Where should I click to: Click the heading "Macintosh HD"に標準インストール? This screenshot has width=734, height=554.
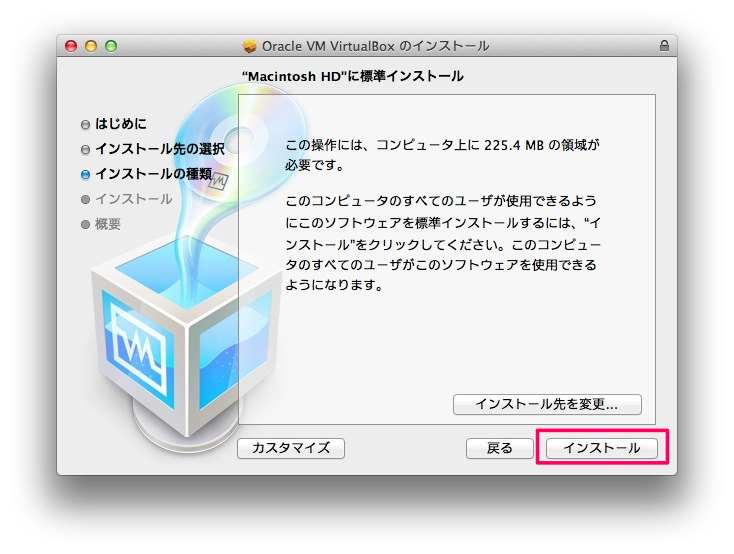(352, 76)
